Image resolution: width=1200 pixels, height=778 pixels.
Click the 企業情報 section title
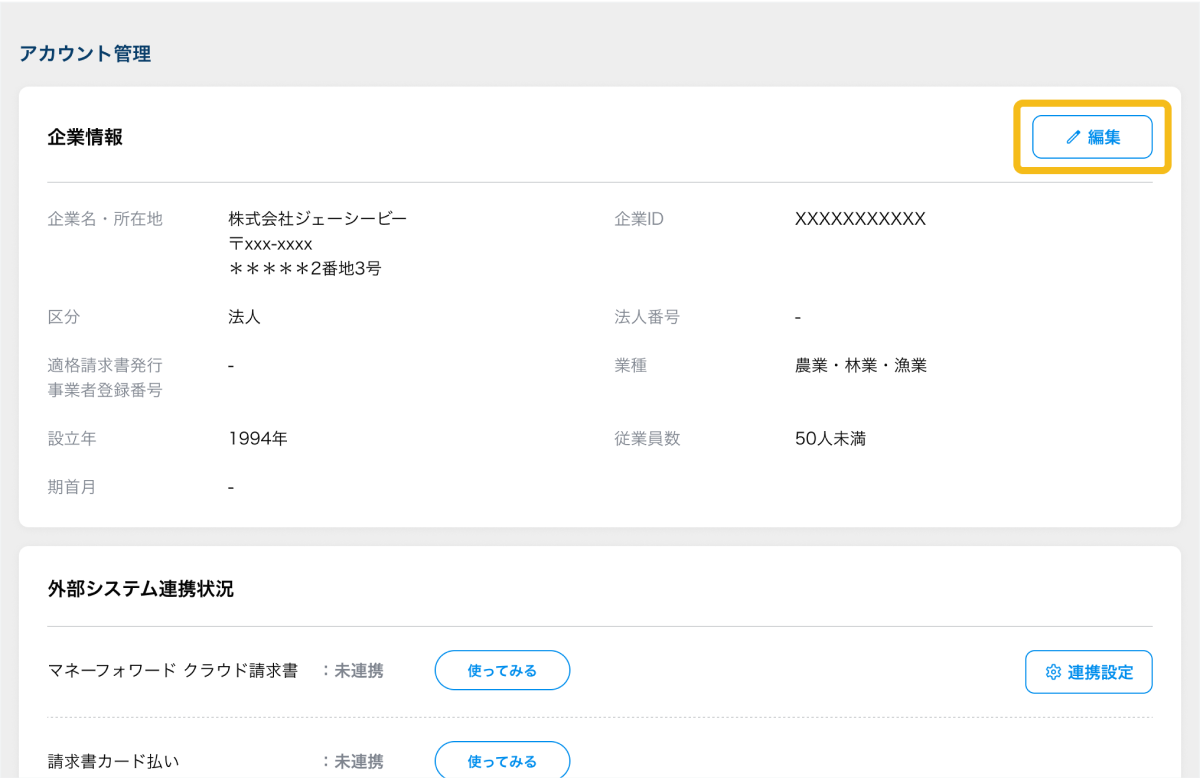pos(85,137)
